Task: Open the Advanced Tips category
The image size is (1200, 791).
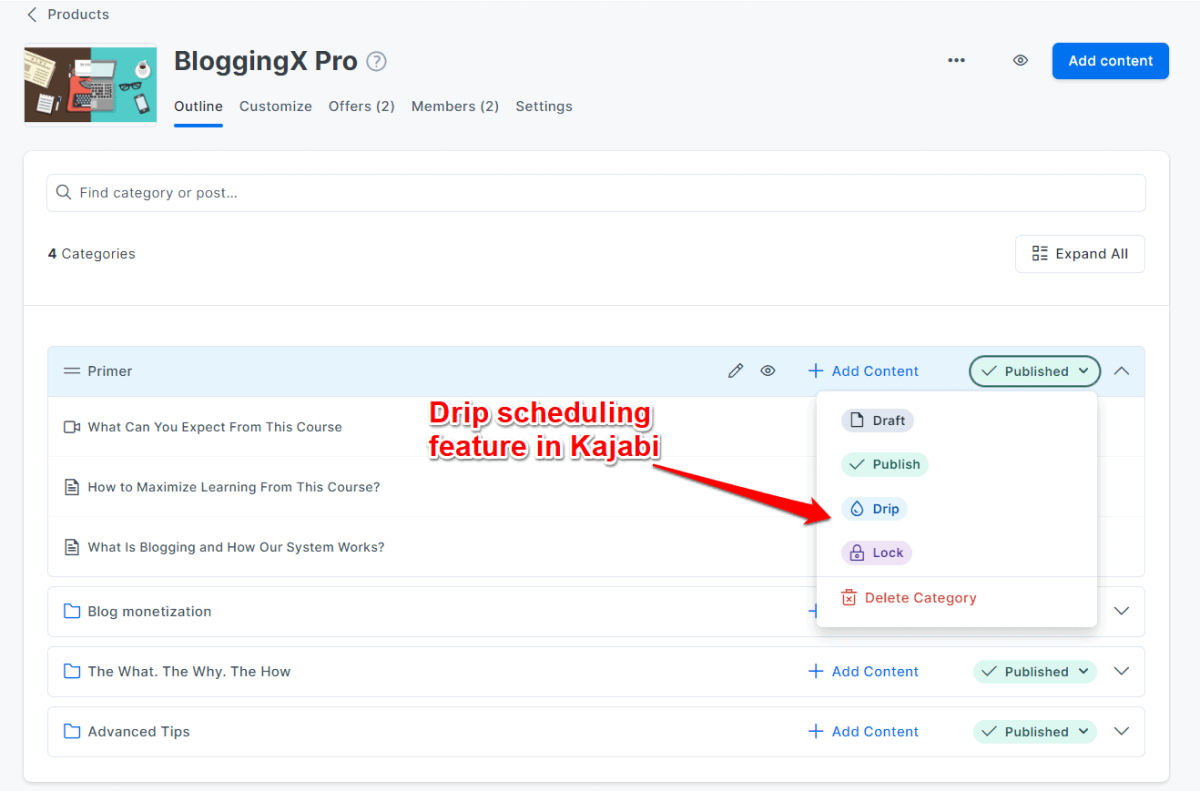Action: (x=139, y=731)
